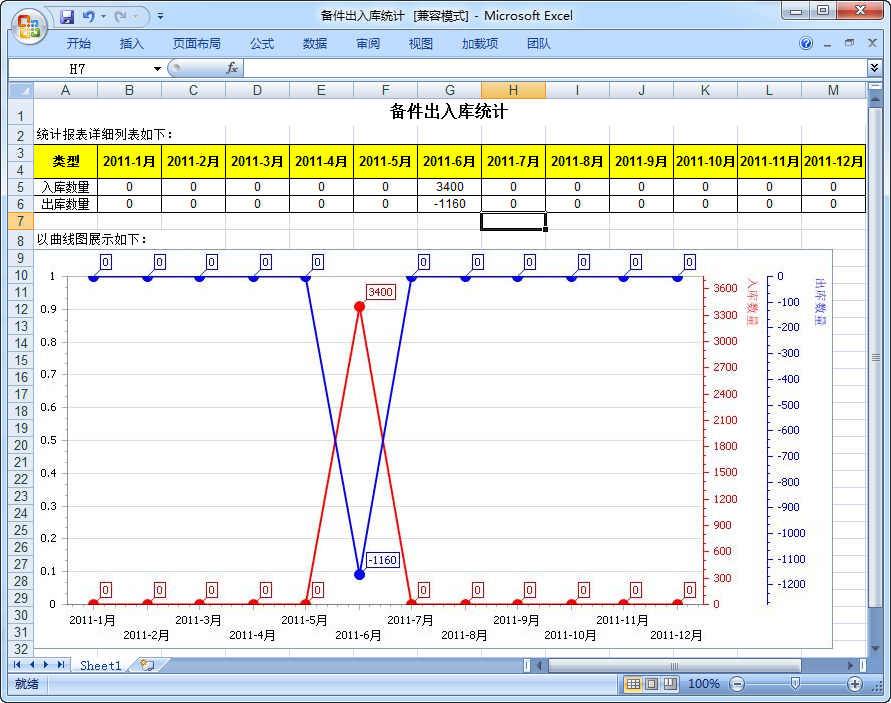Click the horizontal scrollbar thumb
Viewport: 891px width, 703px height.
point(675,665)
